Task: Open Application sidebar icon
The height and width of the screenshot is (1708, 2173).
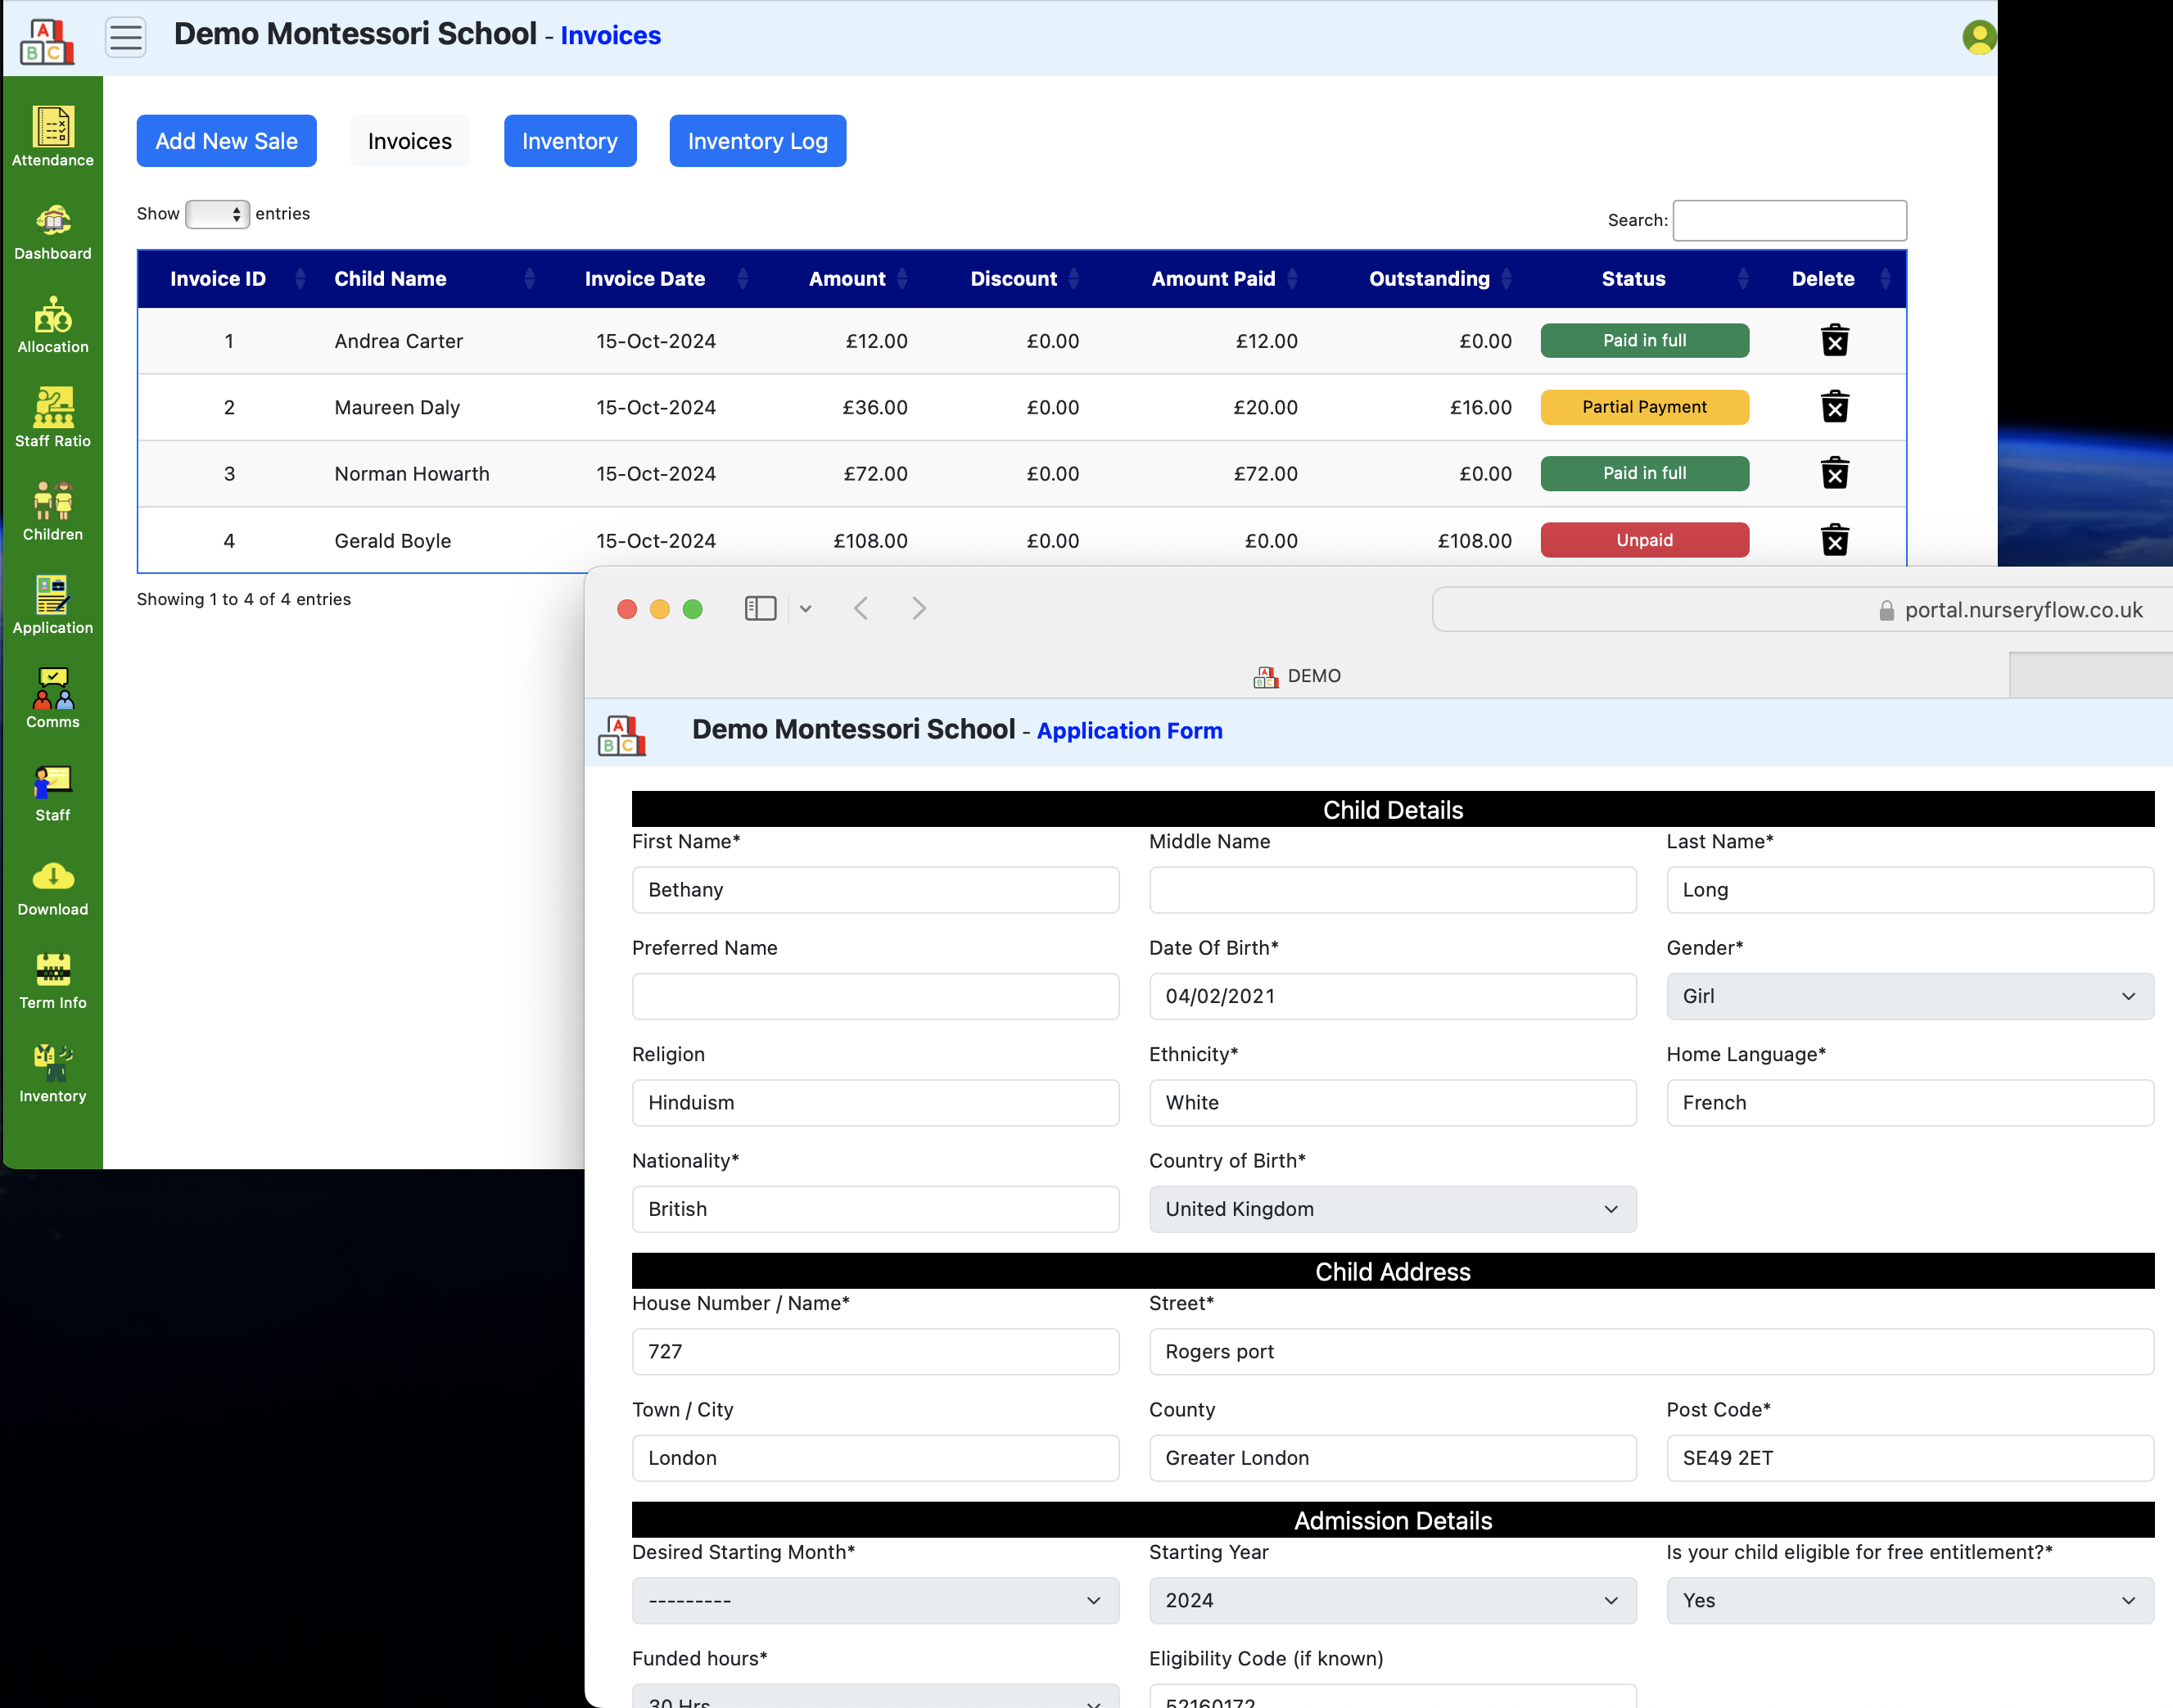Action: (x=53, y=605)
